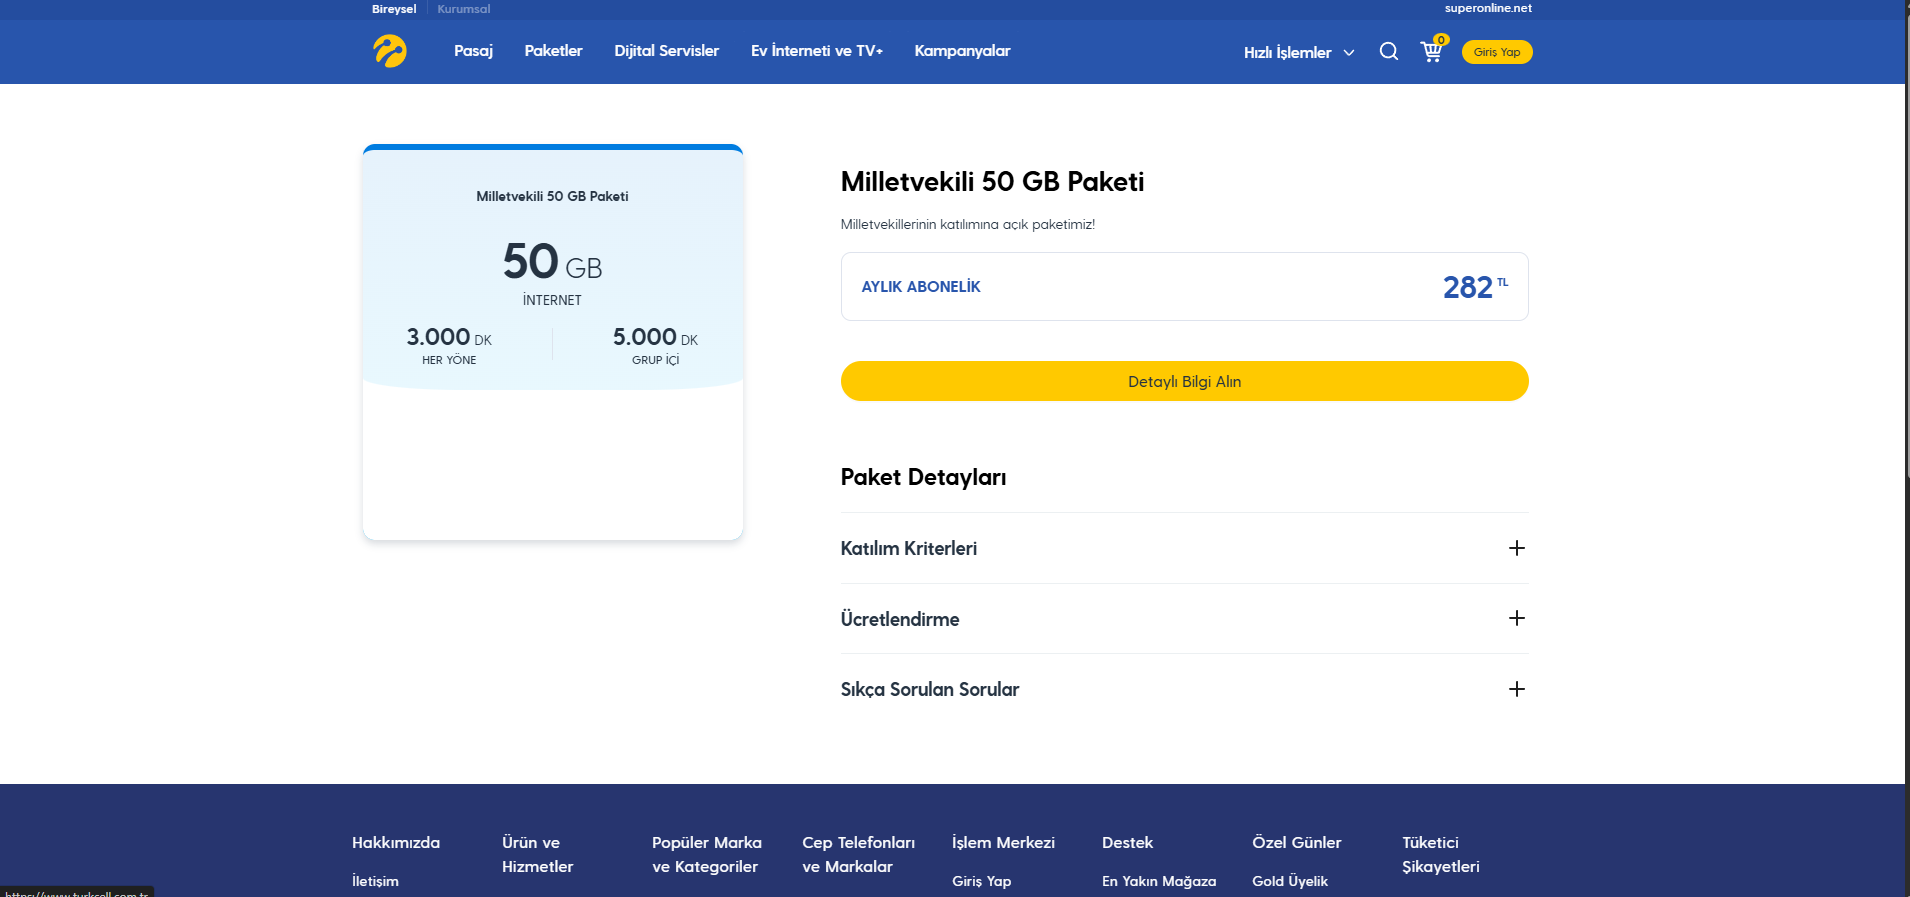Click the Turkcell logo icon
This screenshot has height=897, width=1910.
point(390,51)
